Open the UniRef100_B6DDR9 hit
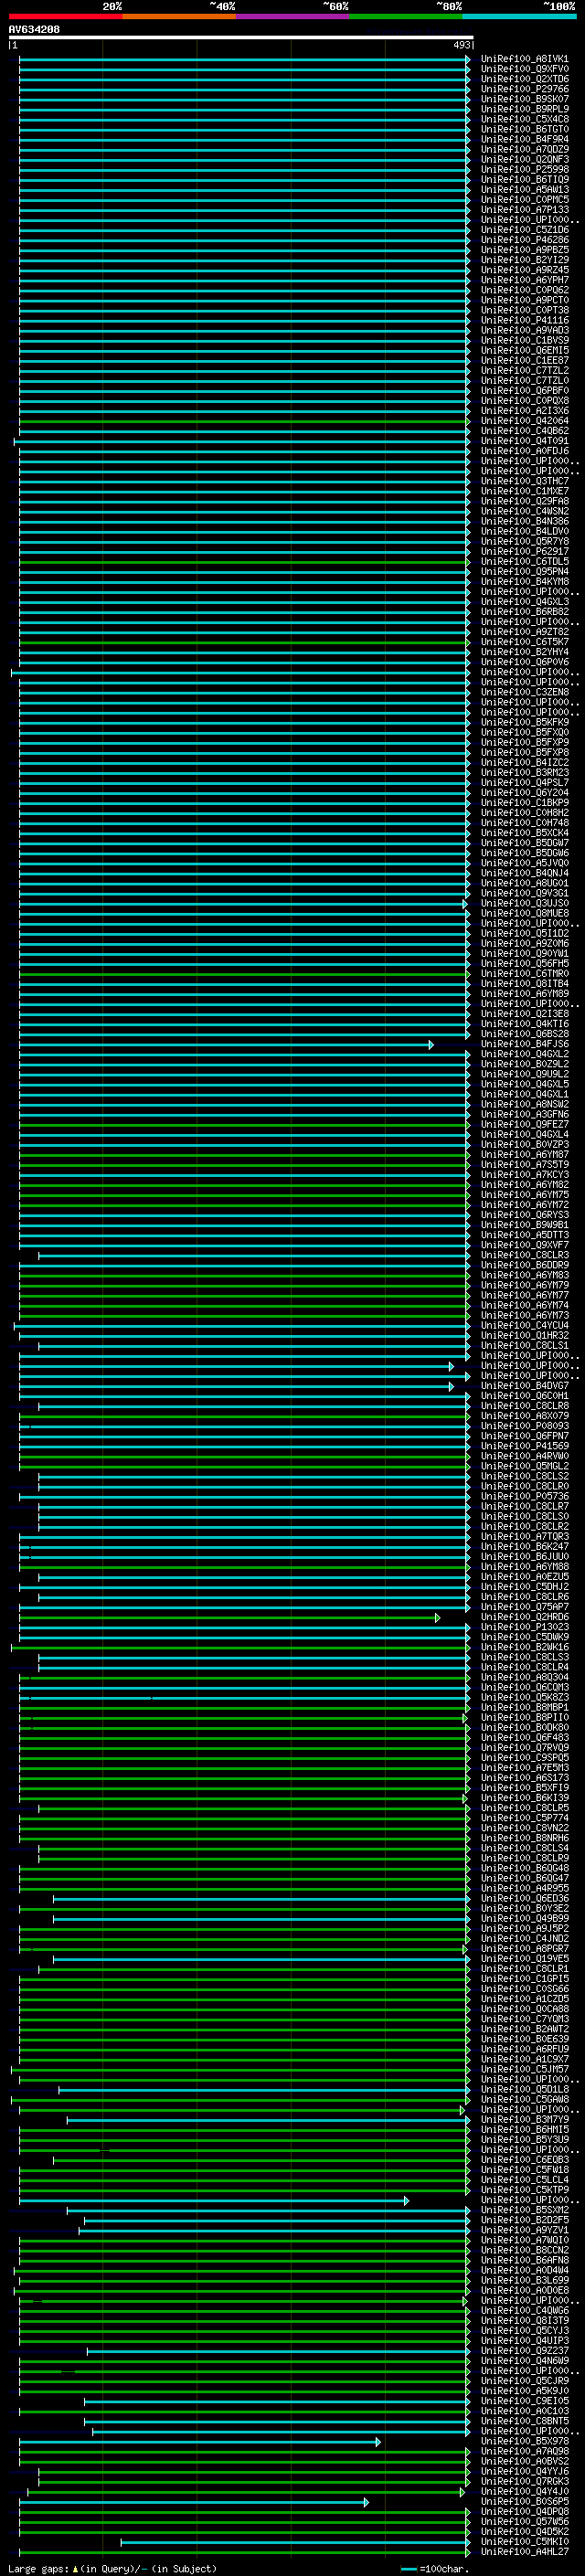 pos(524,1265)
